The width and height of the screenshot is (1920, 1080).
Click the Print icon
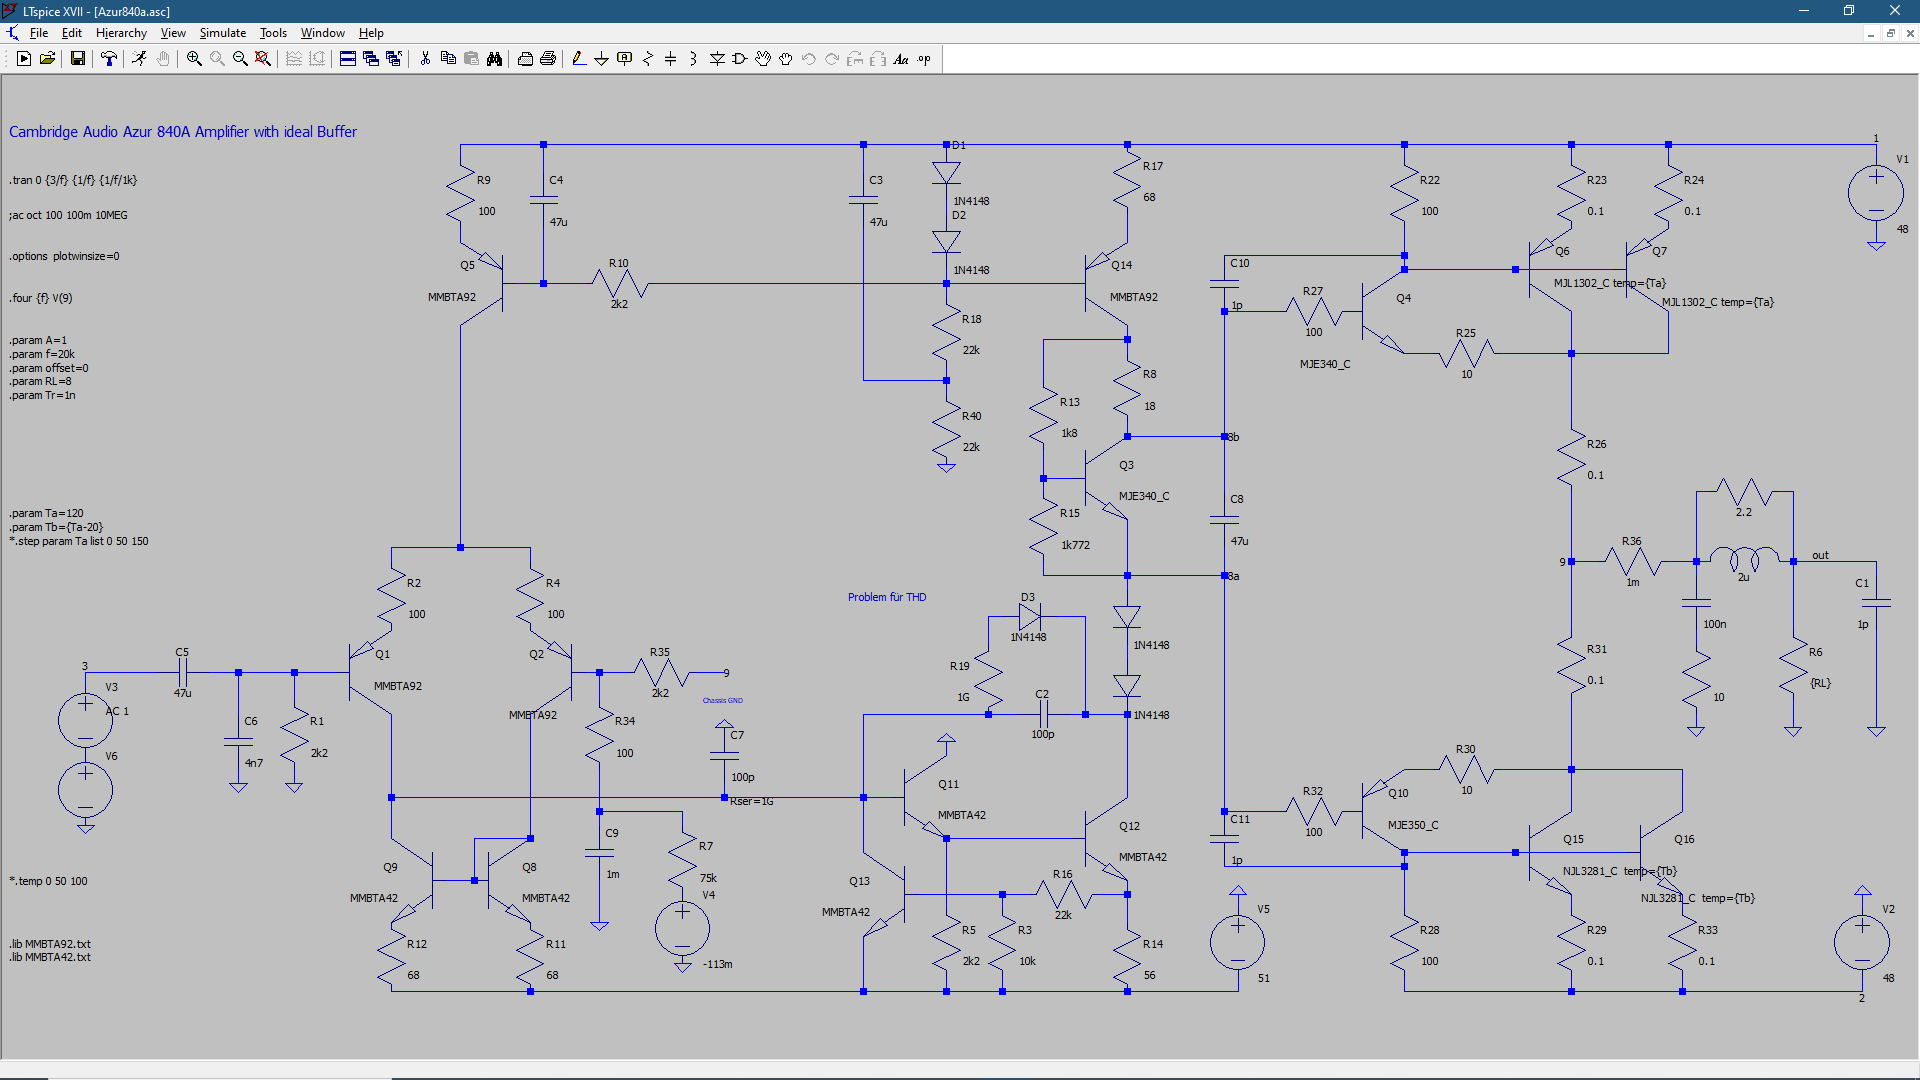pos(548,59)
